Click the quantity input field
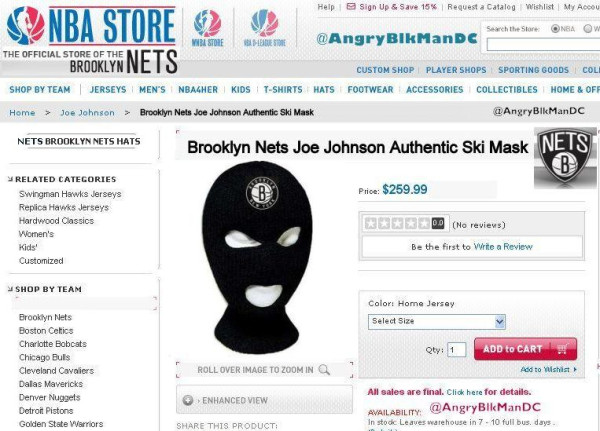The image size is (600, 431). [457, 350]
